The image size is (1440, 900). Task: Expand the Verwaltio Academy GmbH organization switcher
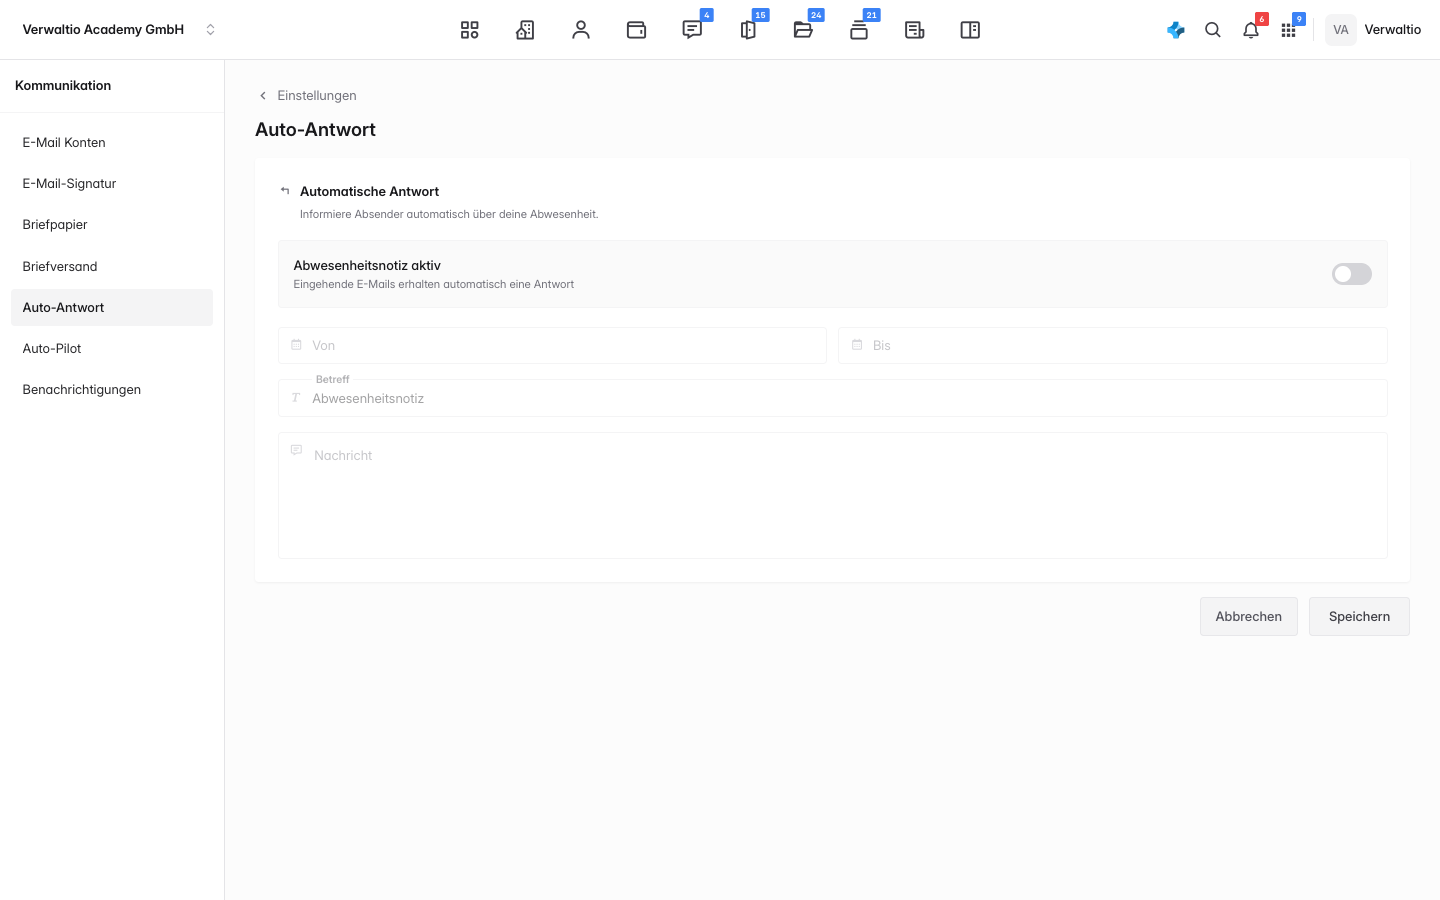click(119, 30)
